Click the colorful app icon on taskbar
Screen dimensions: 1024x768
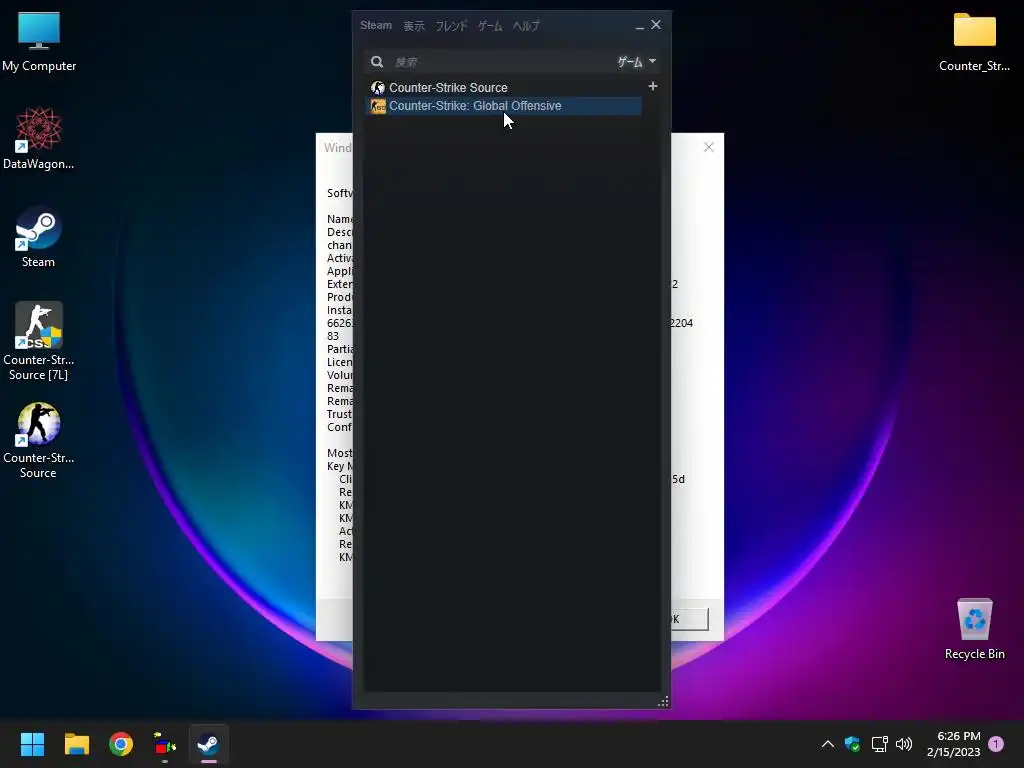pyautogui.click(x=165, y=744)
